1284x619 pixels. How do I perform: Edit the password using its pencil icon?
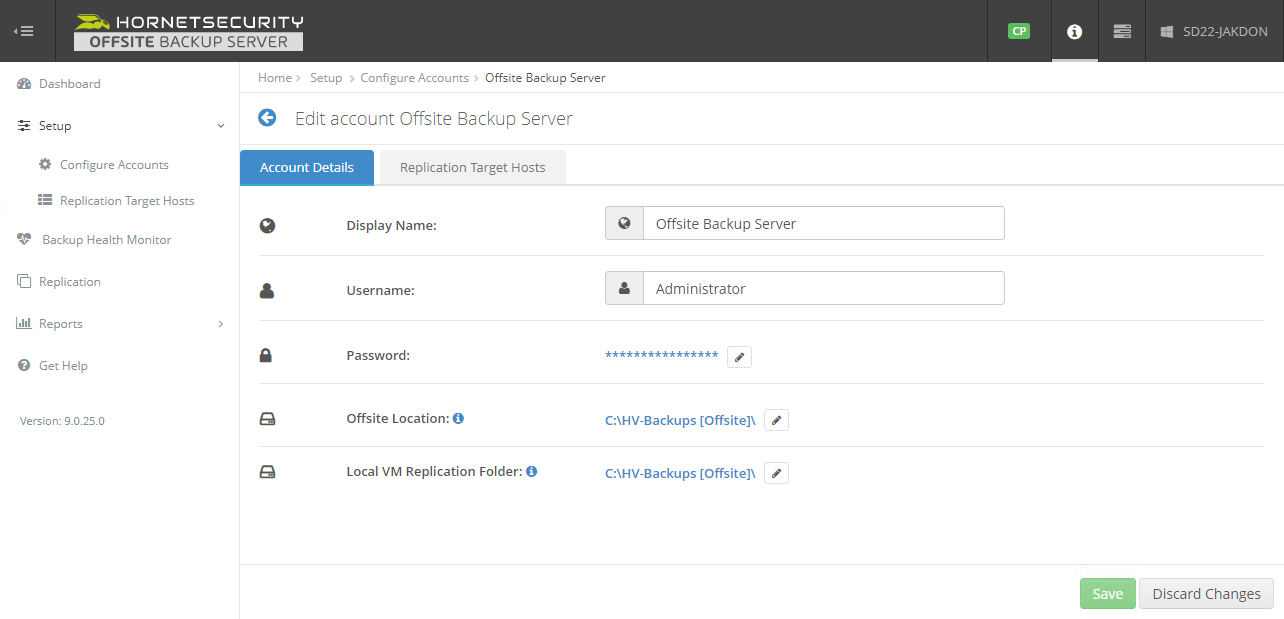coord(738,356)
